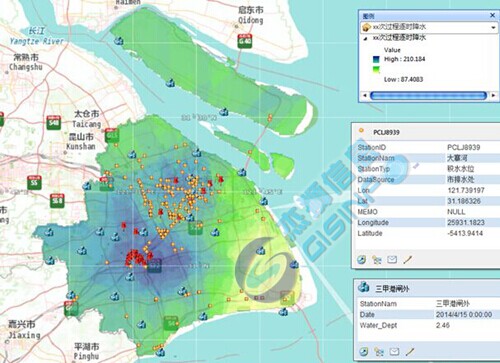Click legend scrollbar right arrow
This screenshot has height=363, width=500.
click(493, 95)
